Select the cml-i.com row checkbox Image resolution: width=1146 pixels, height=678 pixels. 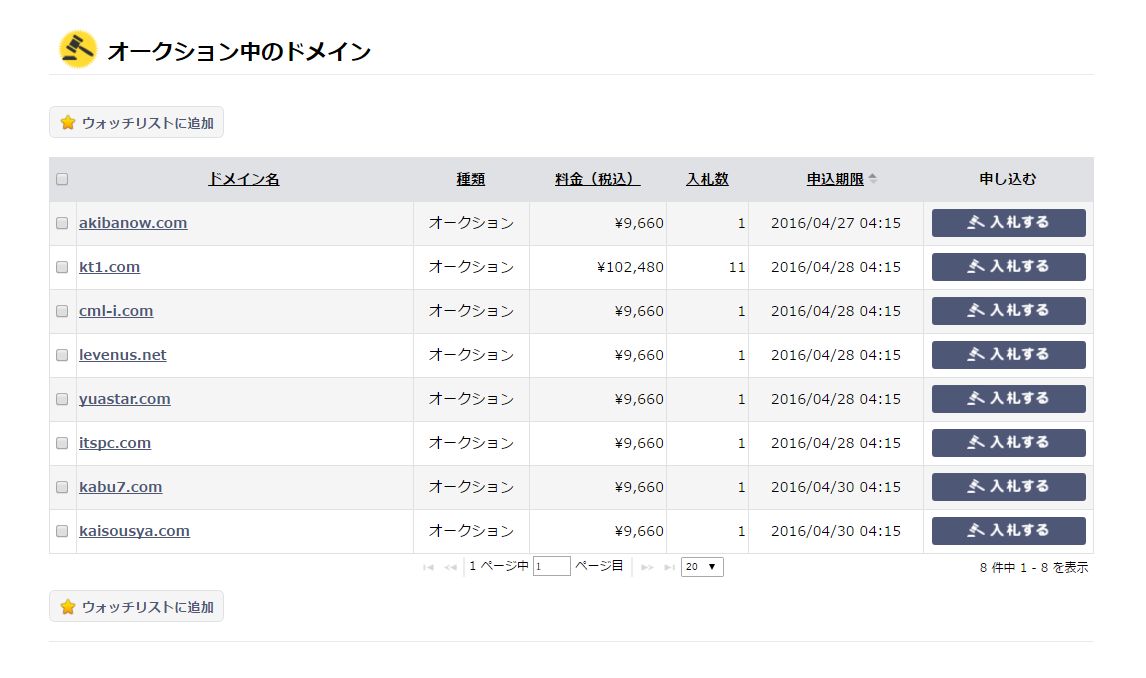(62, 311)
